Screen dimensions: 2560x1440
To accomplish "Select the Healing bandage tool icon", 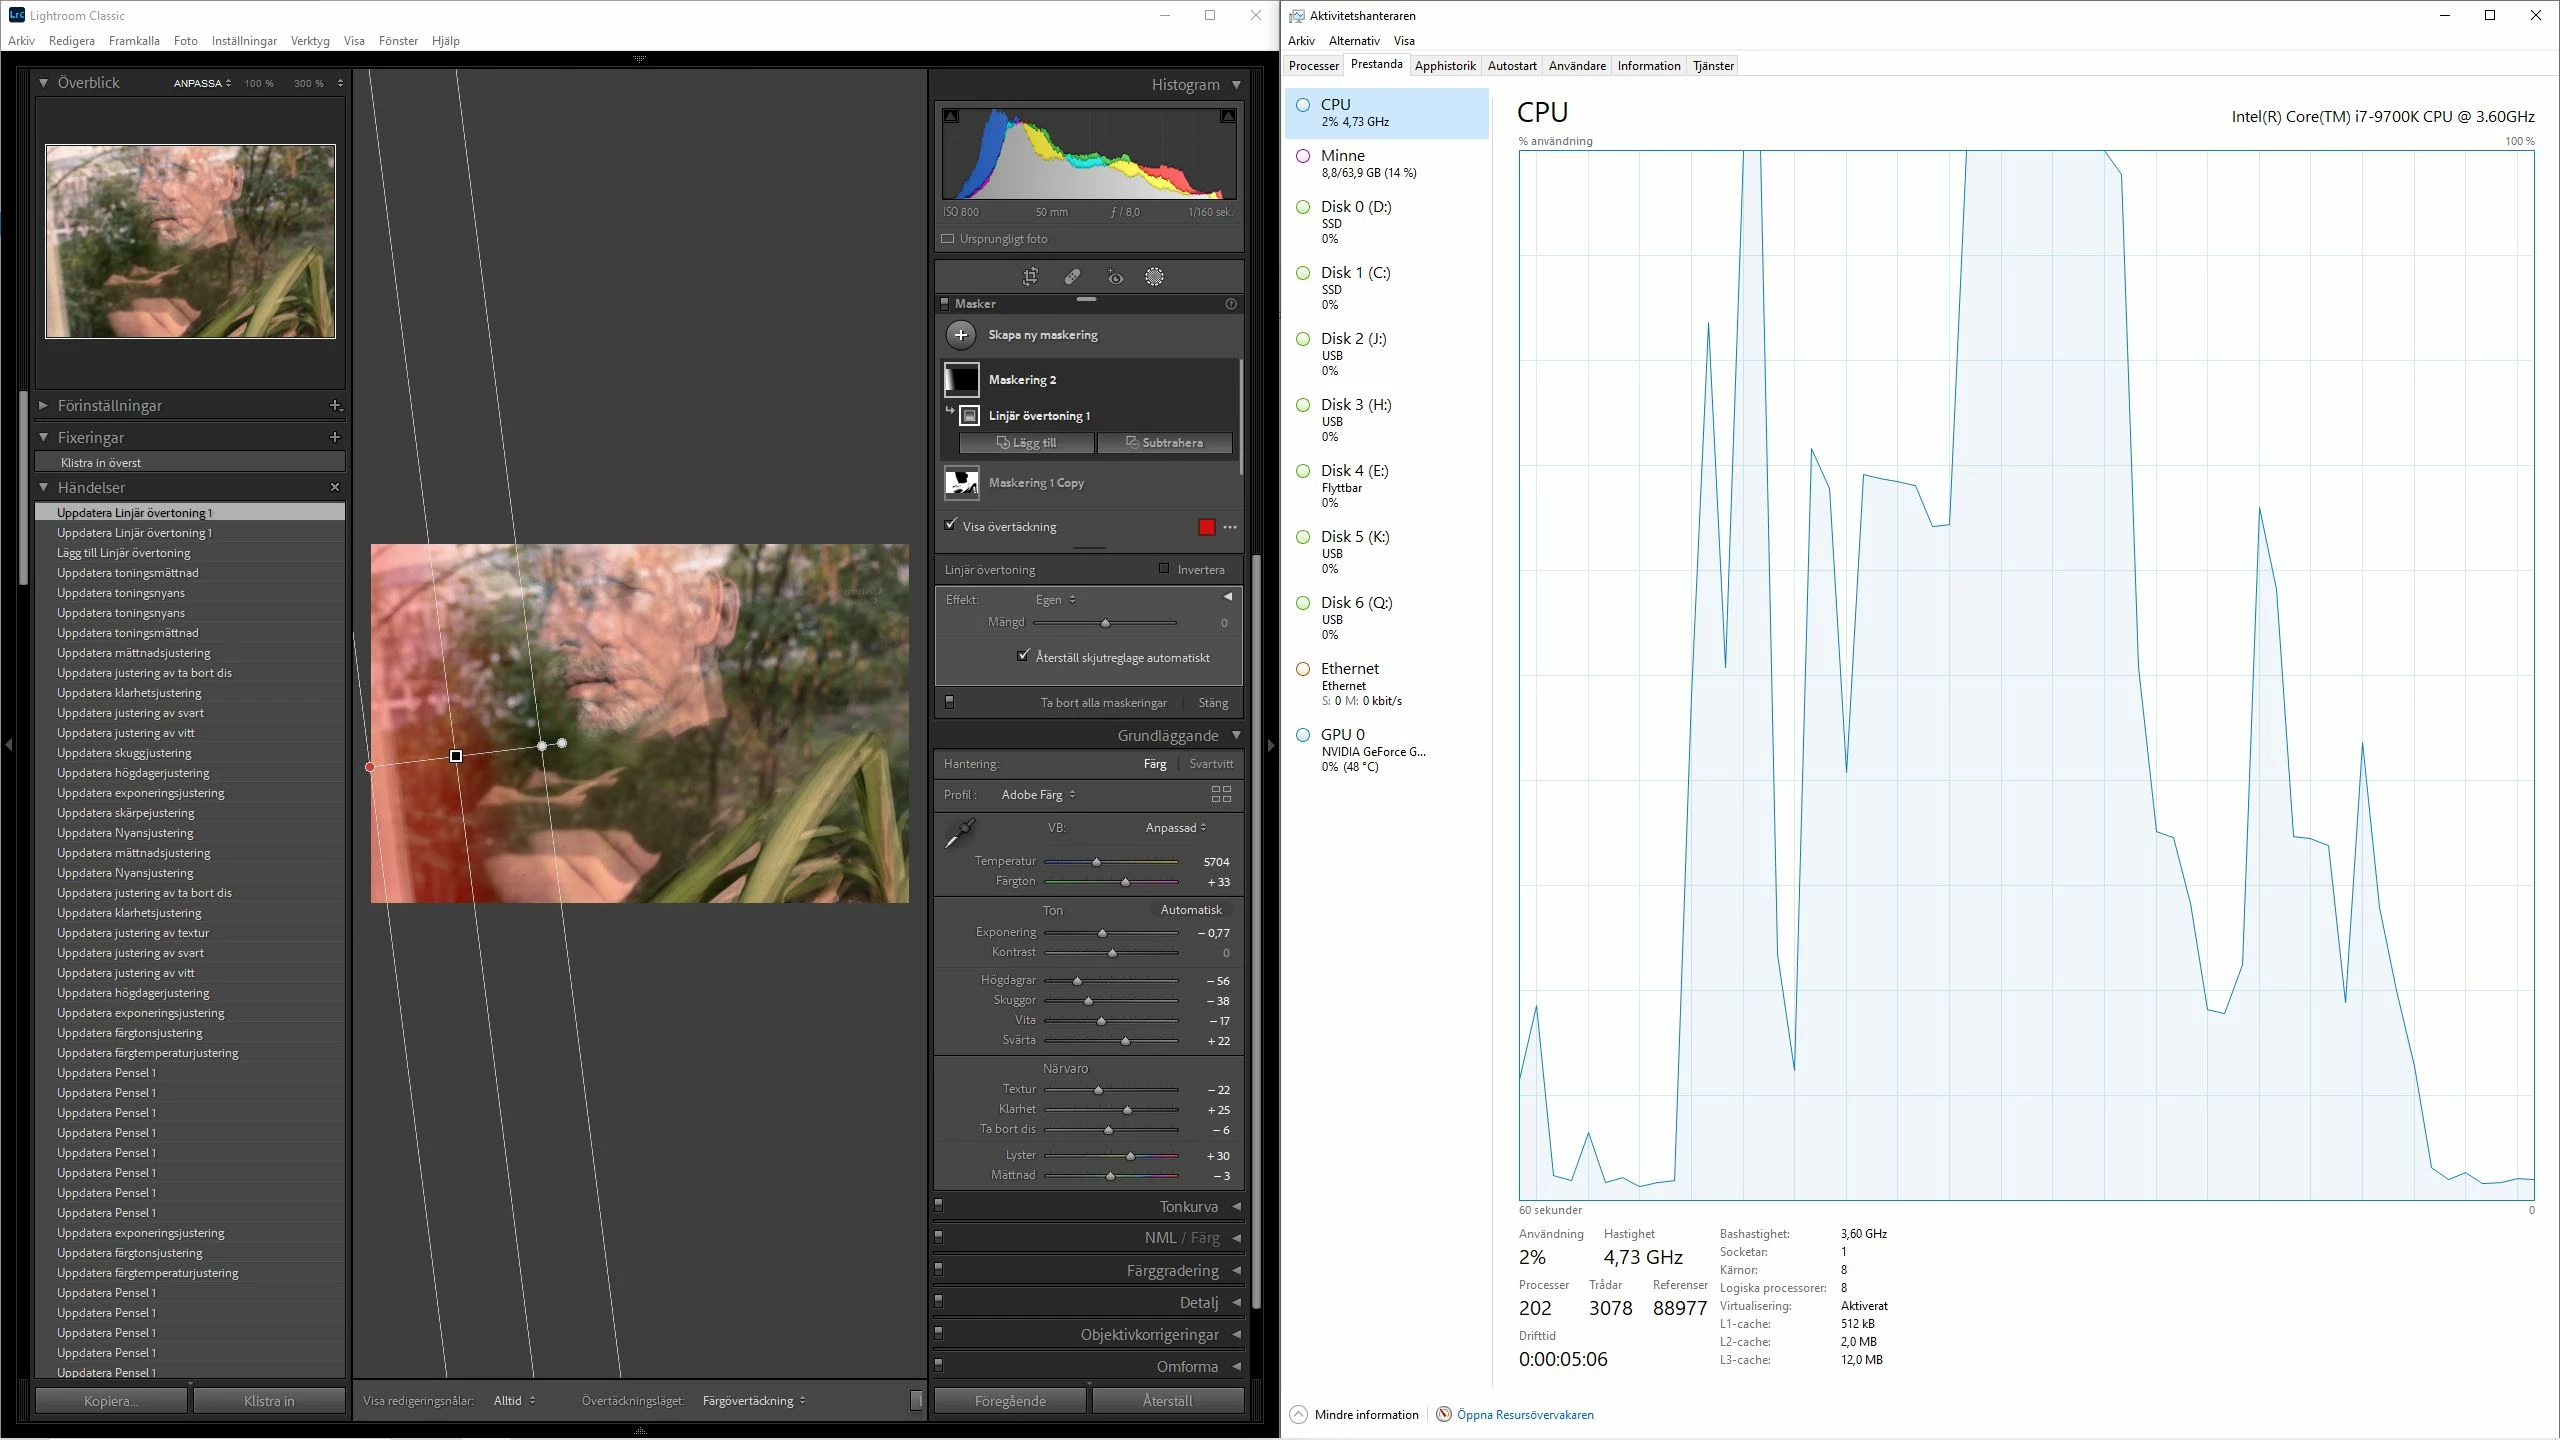I will coord(1072,277).
